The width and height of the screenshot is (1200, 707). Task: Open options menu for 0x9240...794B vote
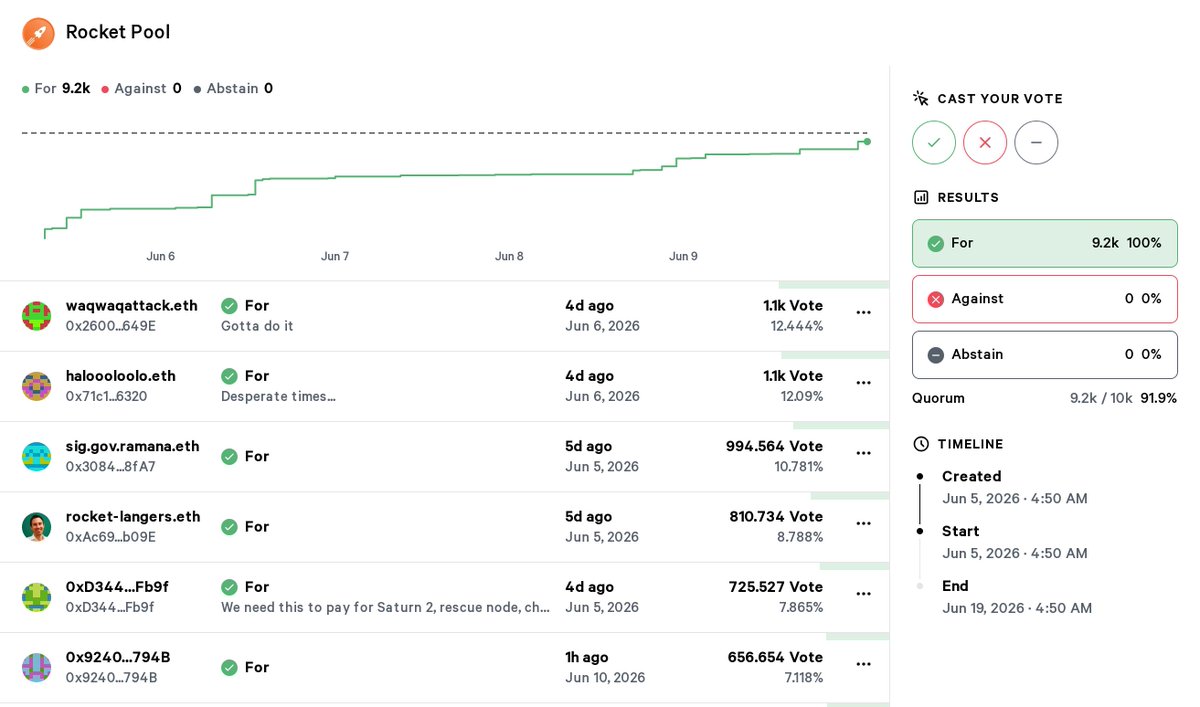tap(864, 664)
